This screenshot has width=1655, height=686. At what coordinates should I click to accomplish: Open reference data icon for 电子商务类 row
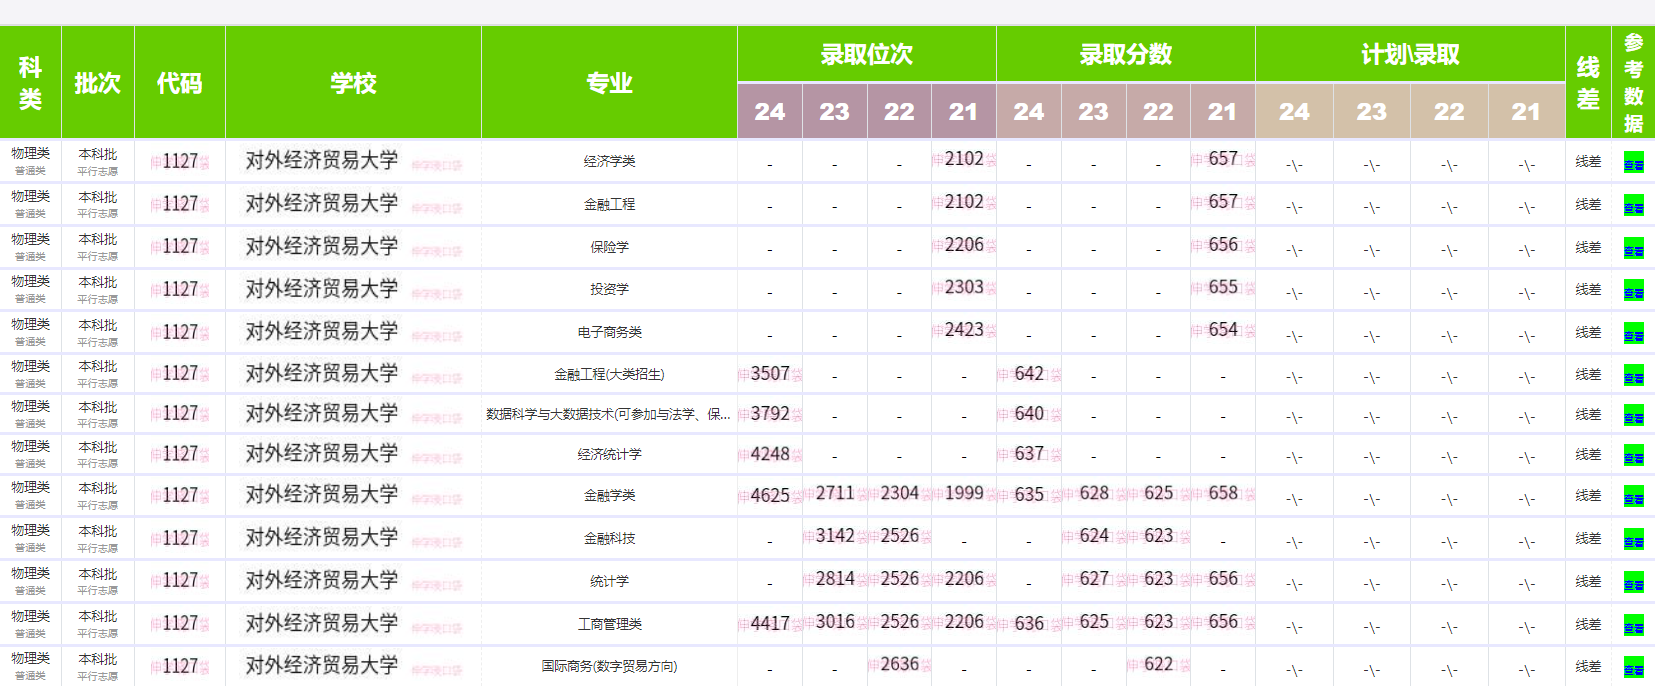(x=1633, y=334)
